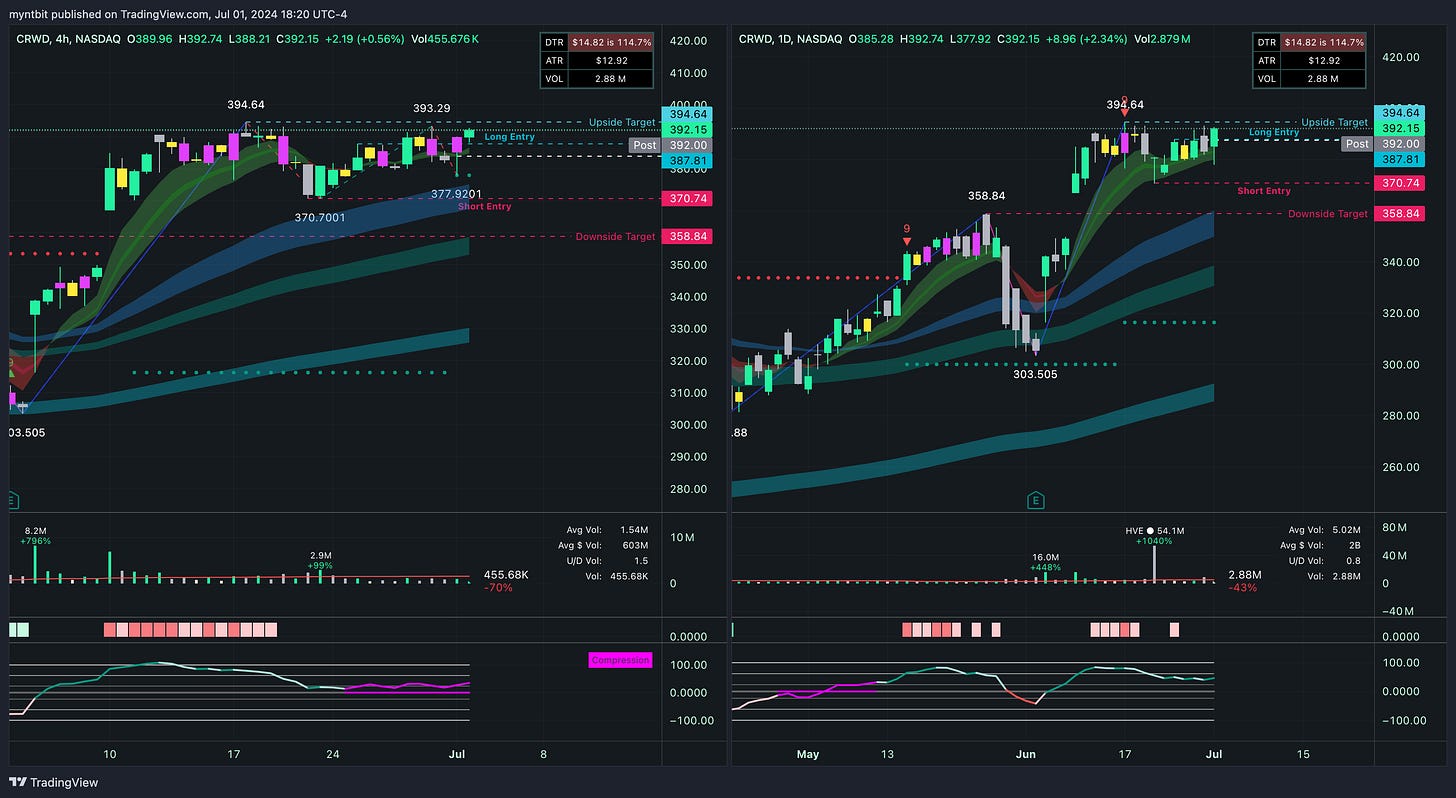Click the red 370.74 price tag on 4h axis
Image resolution: width=1456 pixels, height=798 pixels.
click(687, 199)
